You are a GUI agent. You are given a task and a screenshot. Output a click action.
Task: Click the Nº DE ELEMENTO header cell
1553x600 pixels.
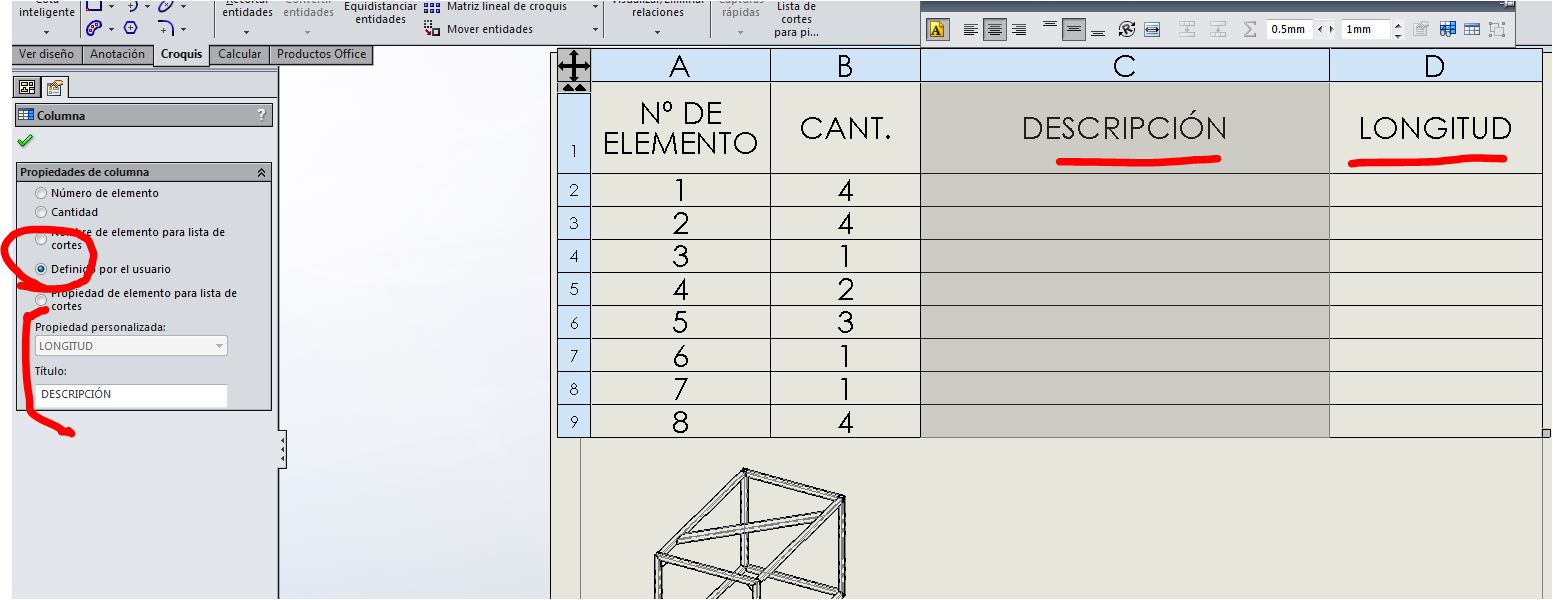coord(680,128)
